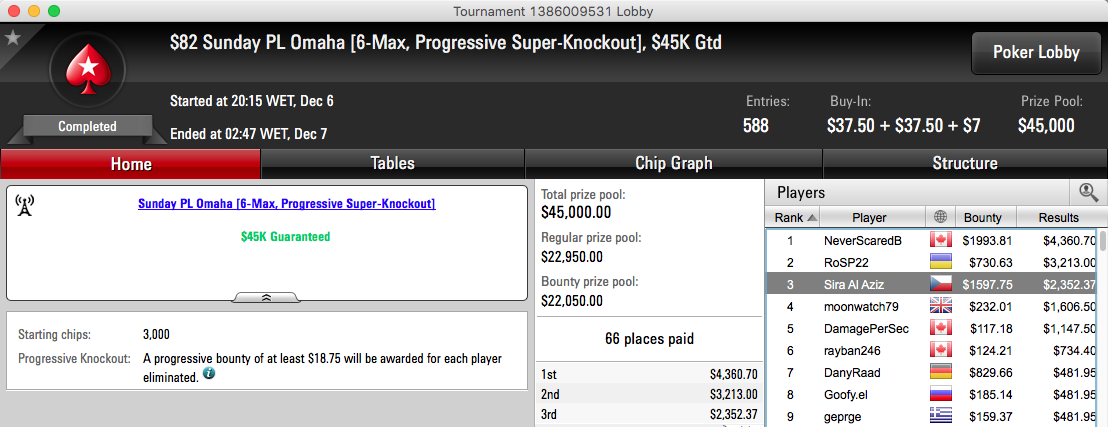Select the Sira Al Aziz row

931,284
